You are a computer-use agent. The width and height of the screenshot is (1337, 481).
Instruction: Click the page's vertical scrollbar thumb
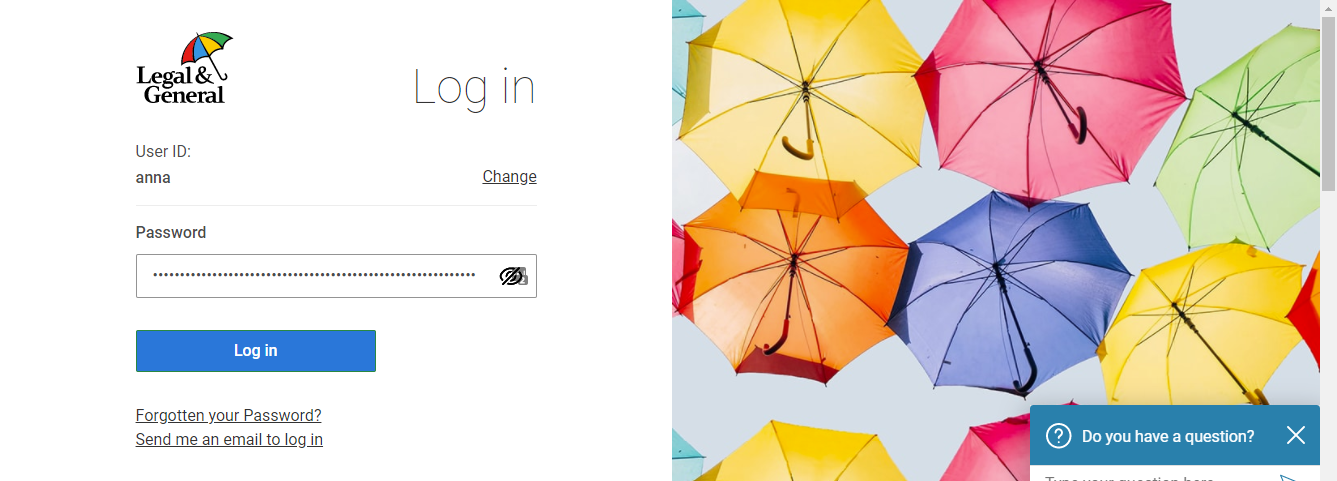coord(1328,104)
